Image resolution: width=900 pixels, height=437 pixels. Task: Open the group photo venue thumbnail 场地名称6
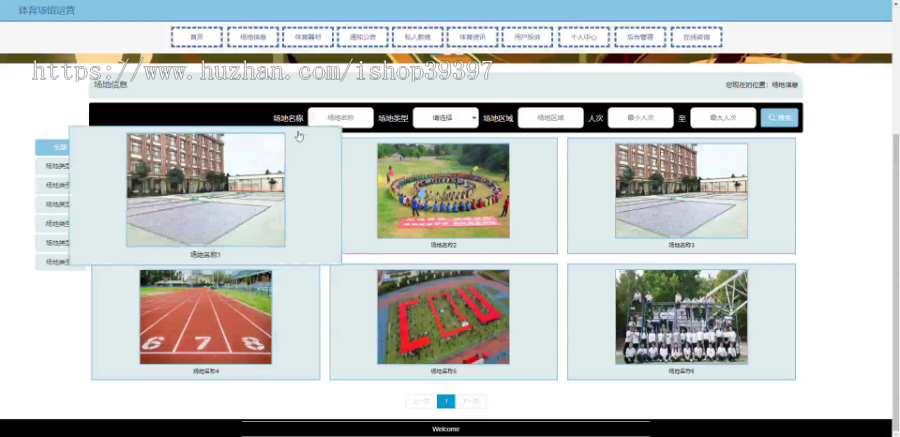[681, 317]
